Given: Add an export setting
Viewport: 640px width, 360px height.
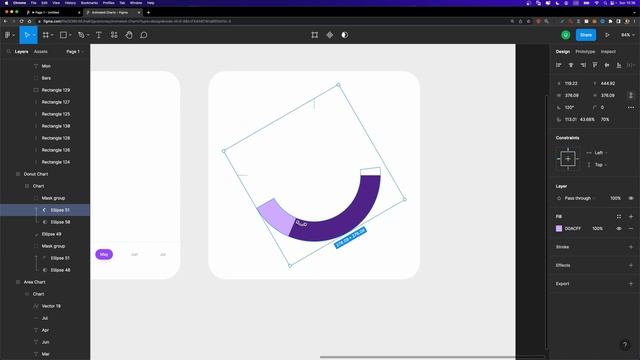Looking at the screenshot, I should (x=631, y=284).
